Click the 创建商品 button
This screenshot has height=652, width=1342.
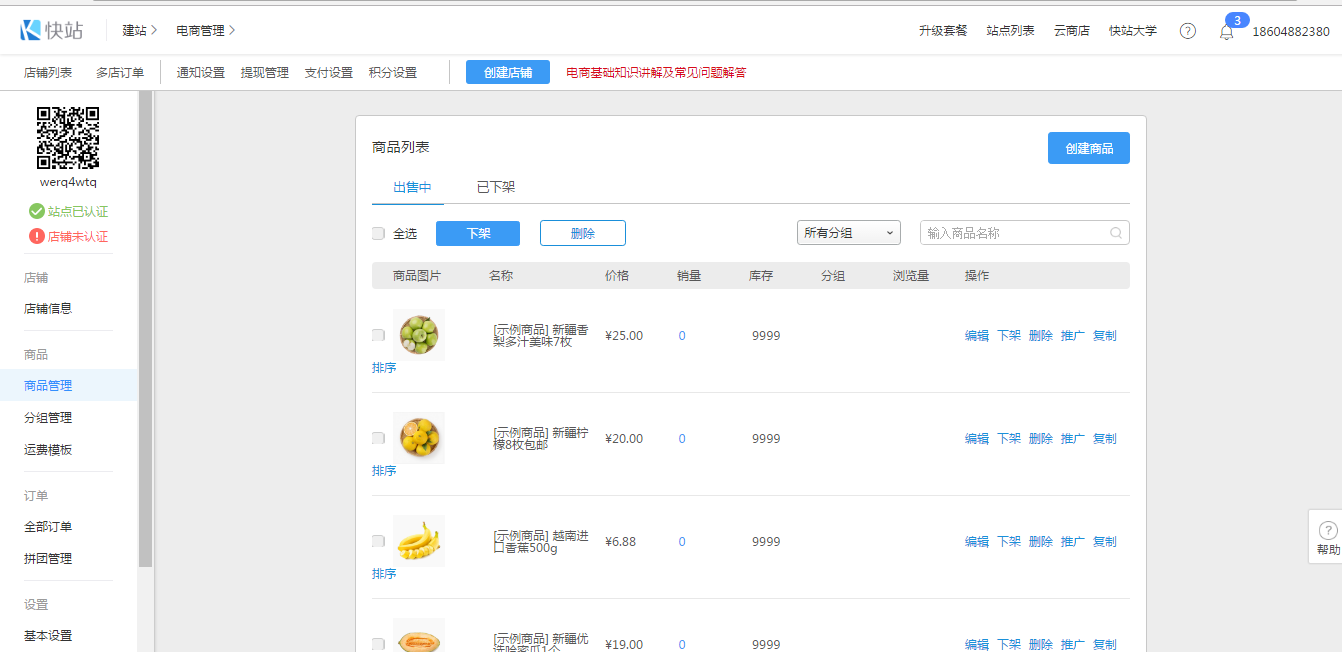point(1088,148)
